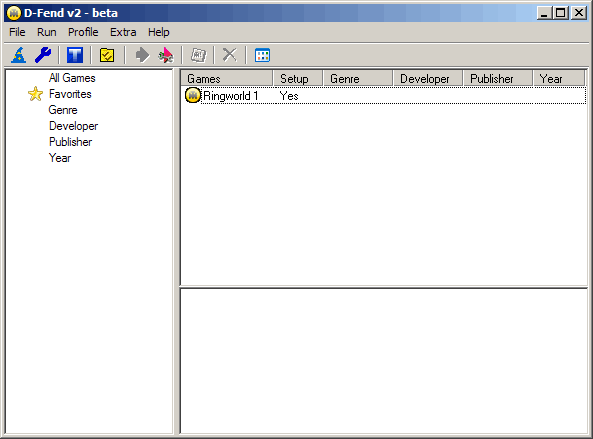Sort list by Publisher column header
Screen dimensions: 593x439
point(498,79)
